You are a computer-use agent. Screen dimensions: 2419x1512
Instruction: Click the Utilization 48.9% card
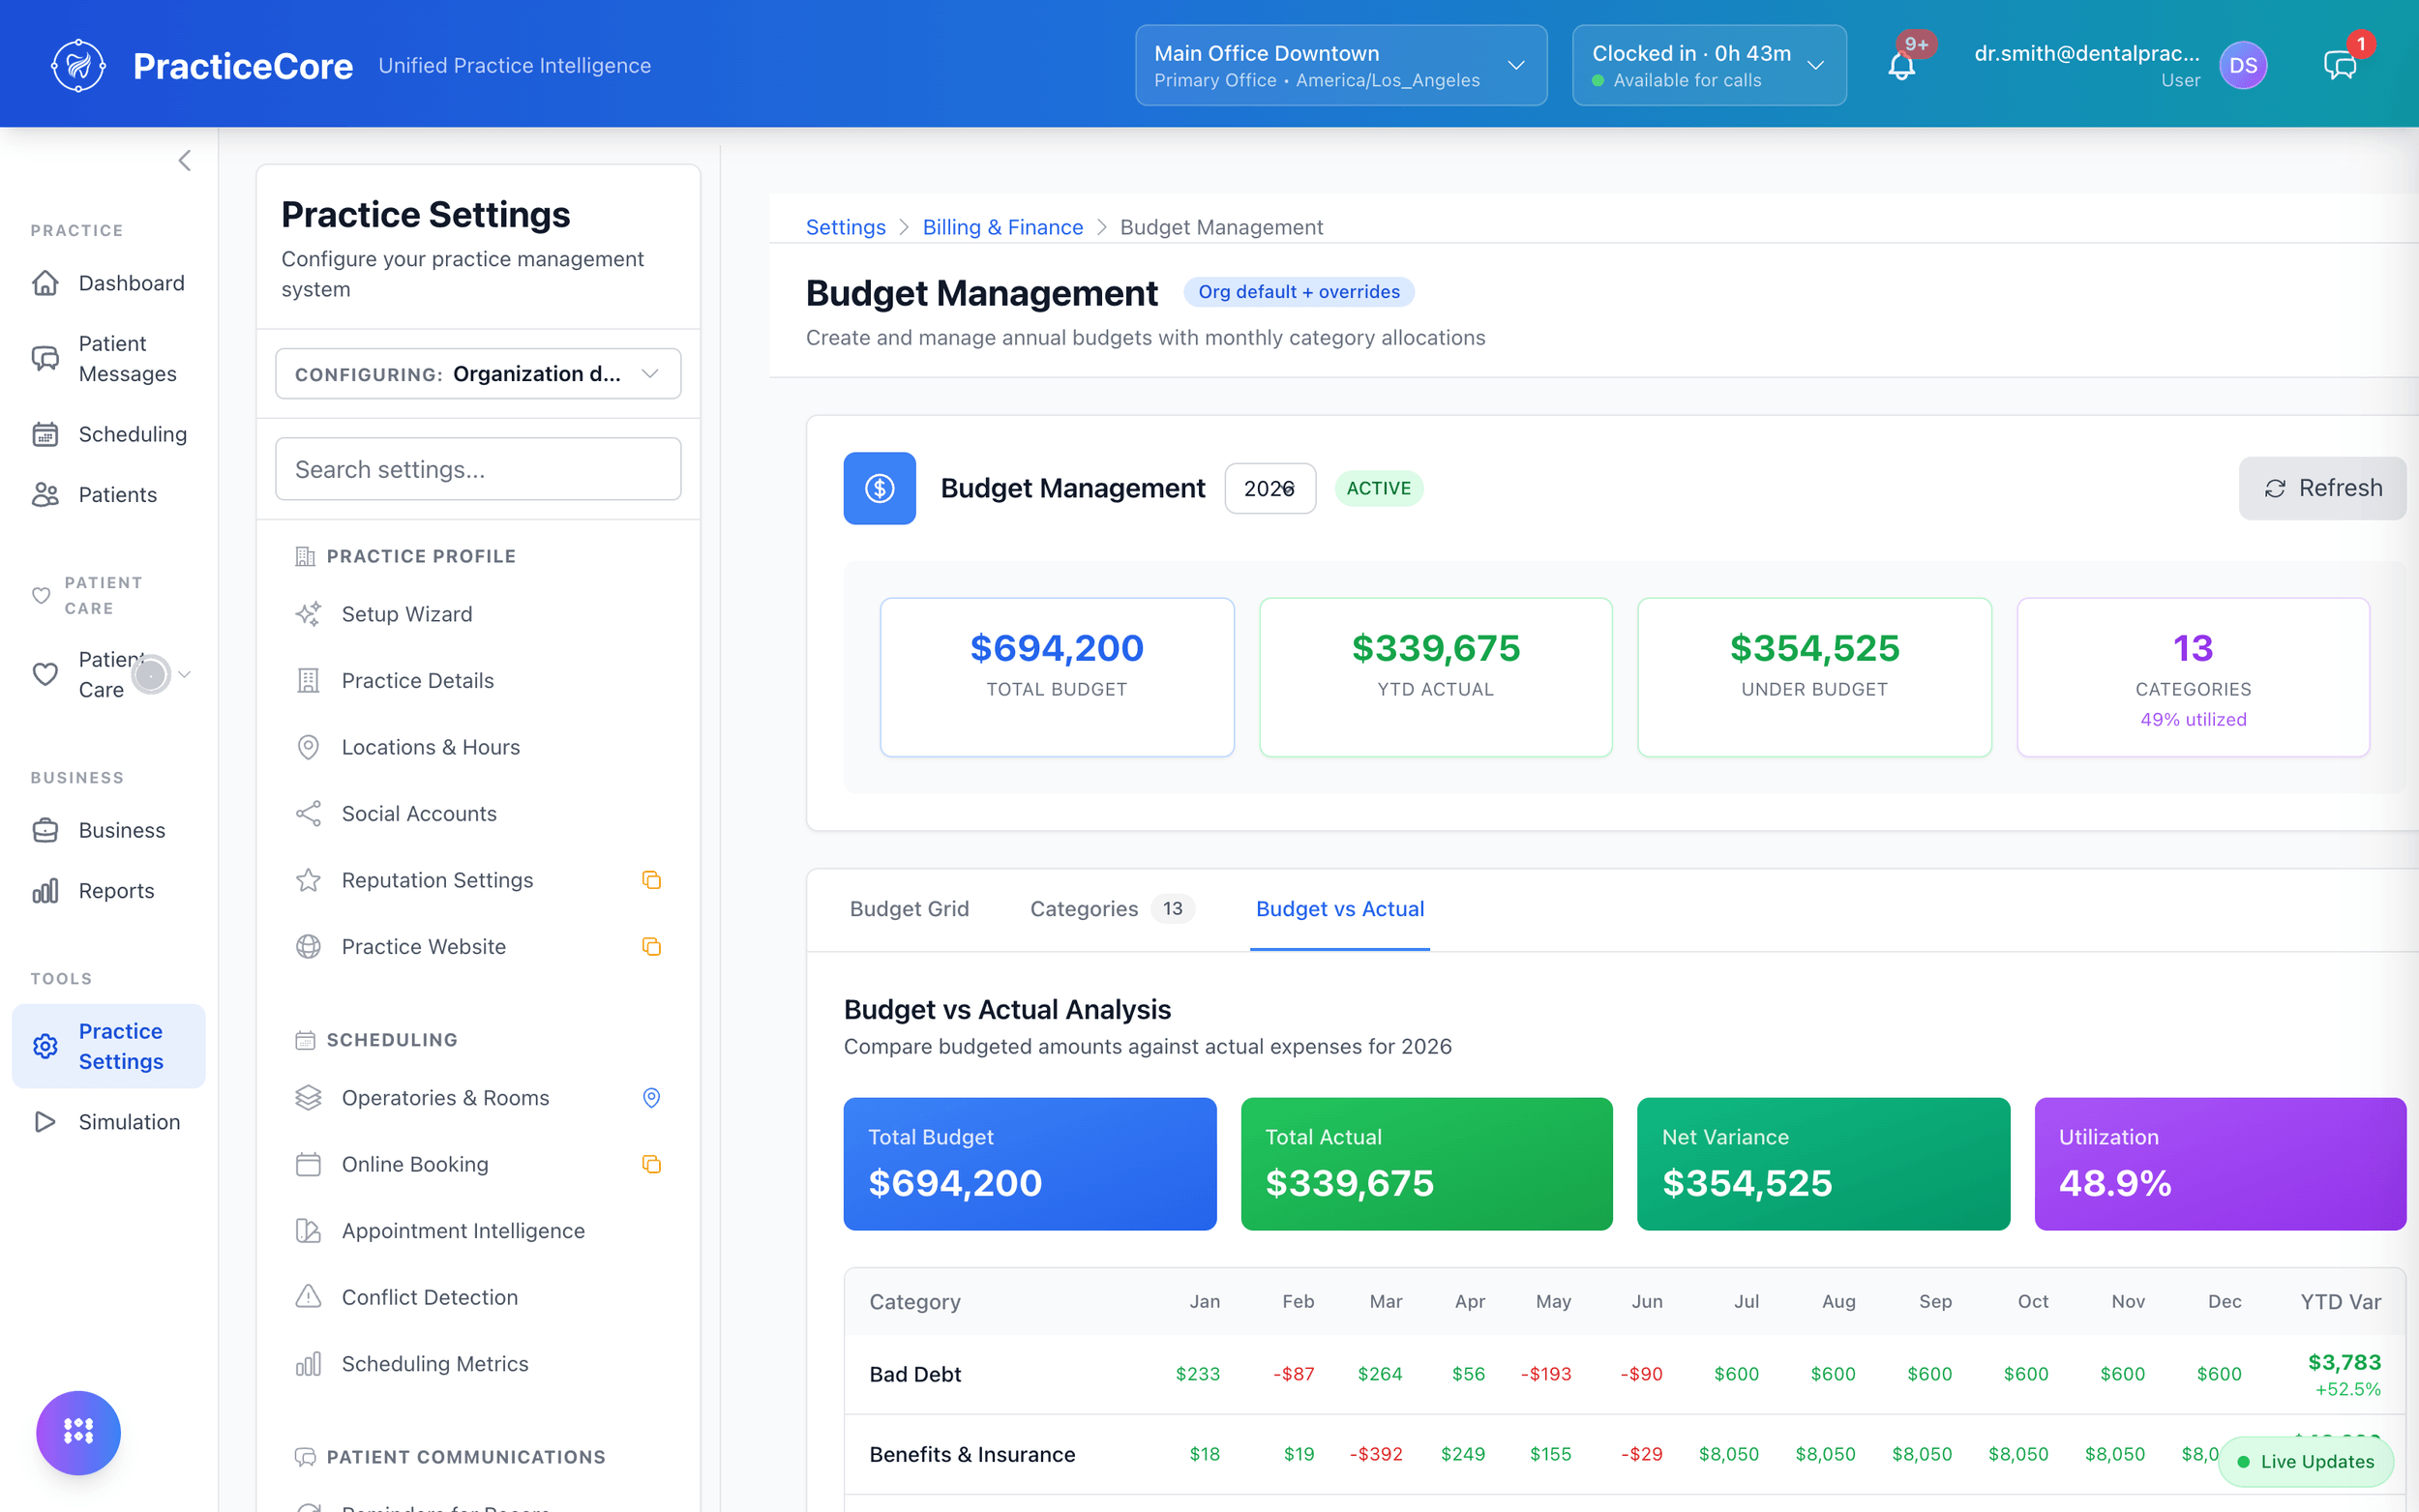click(x=2219, y=1163)
